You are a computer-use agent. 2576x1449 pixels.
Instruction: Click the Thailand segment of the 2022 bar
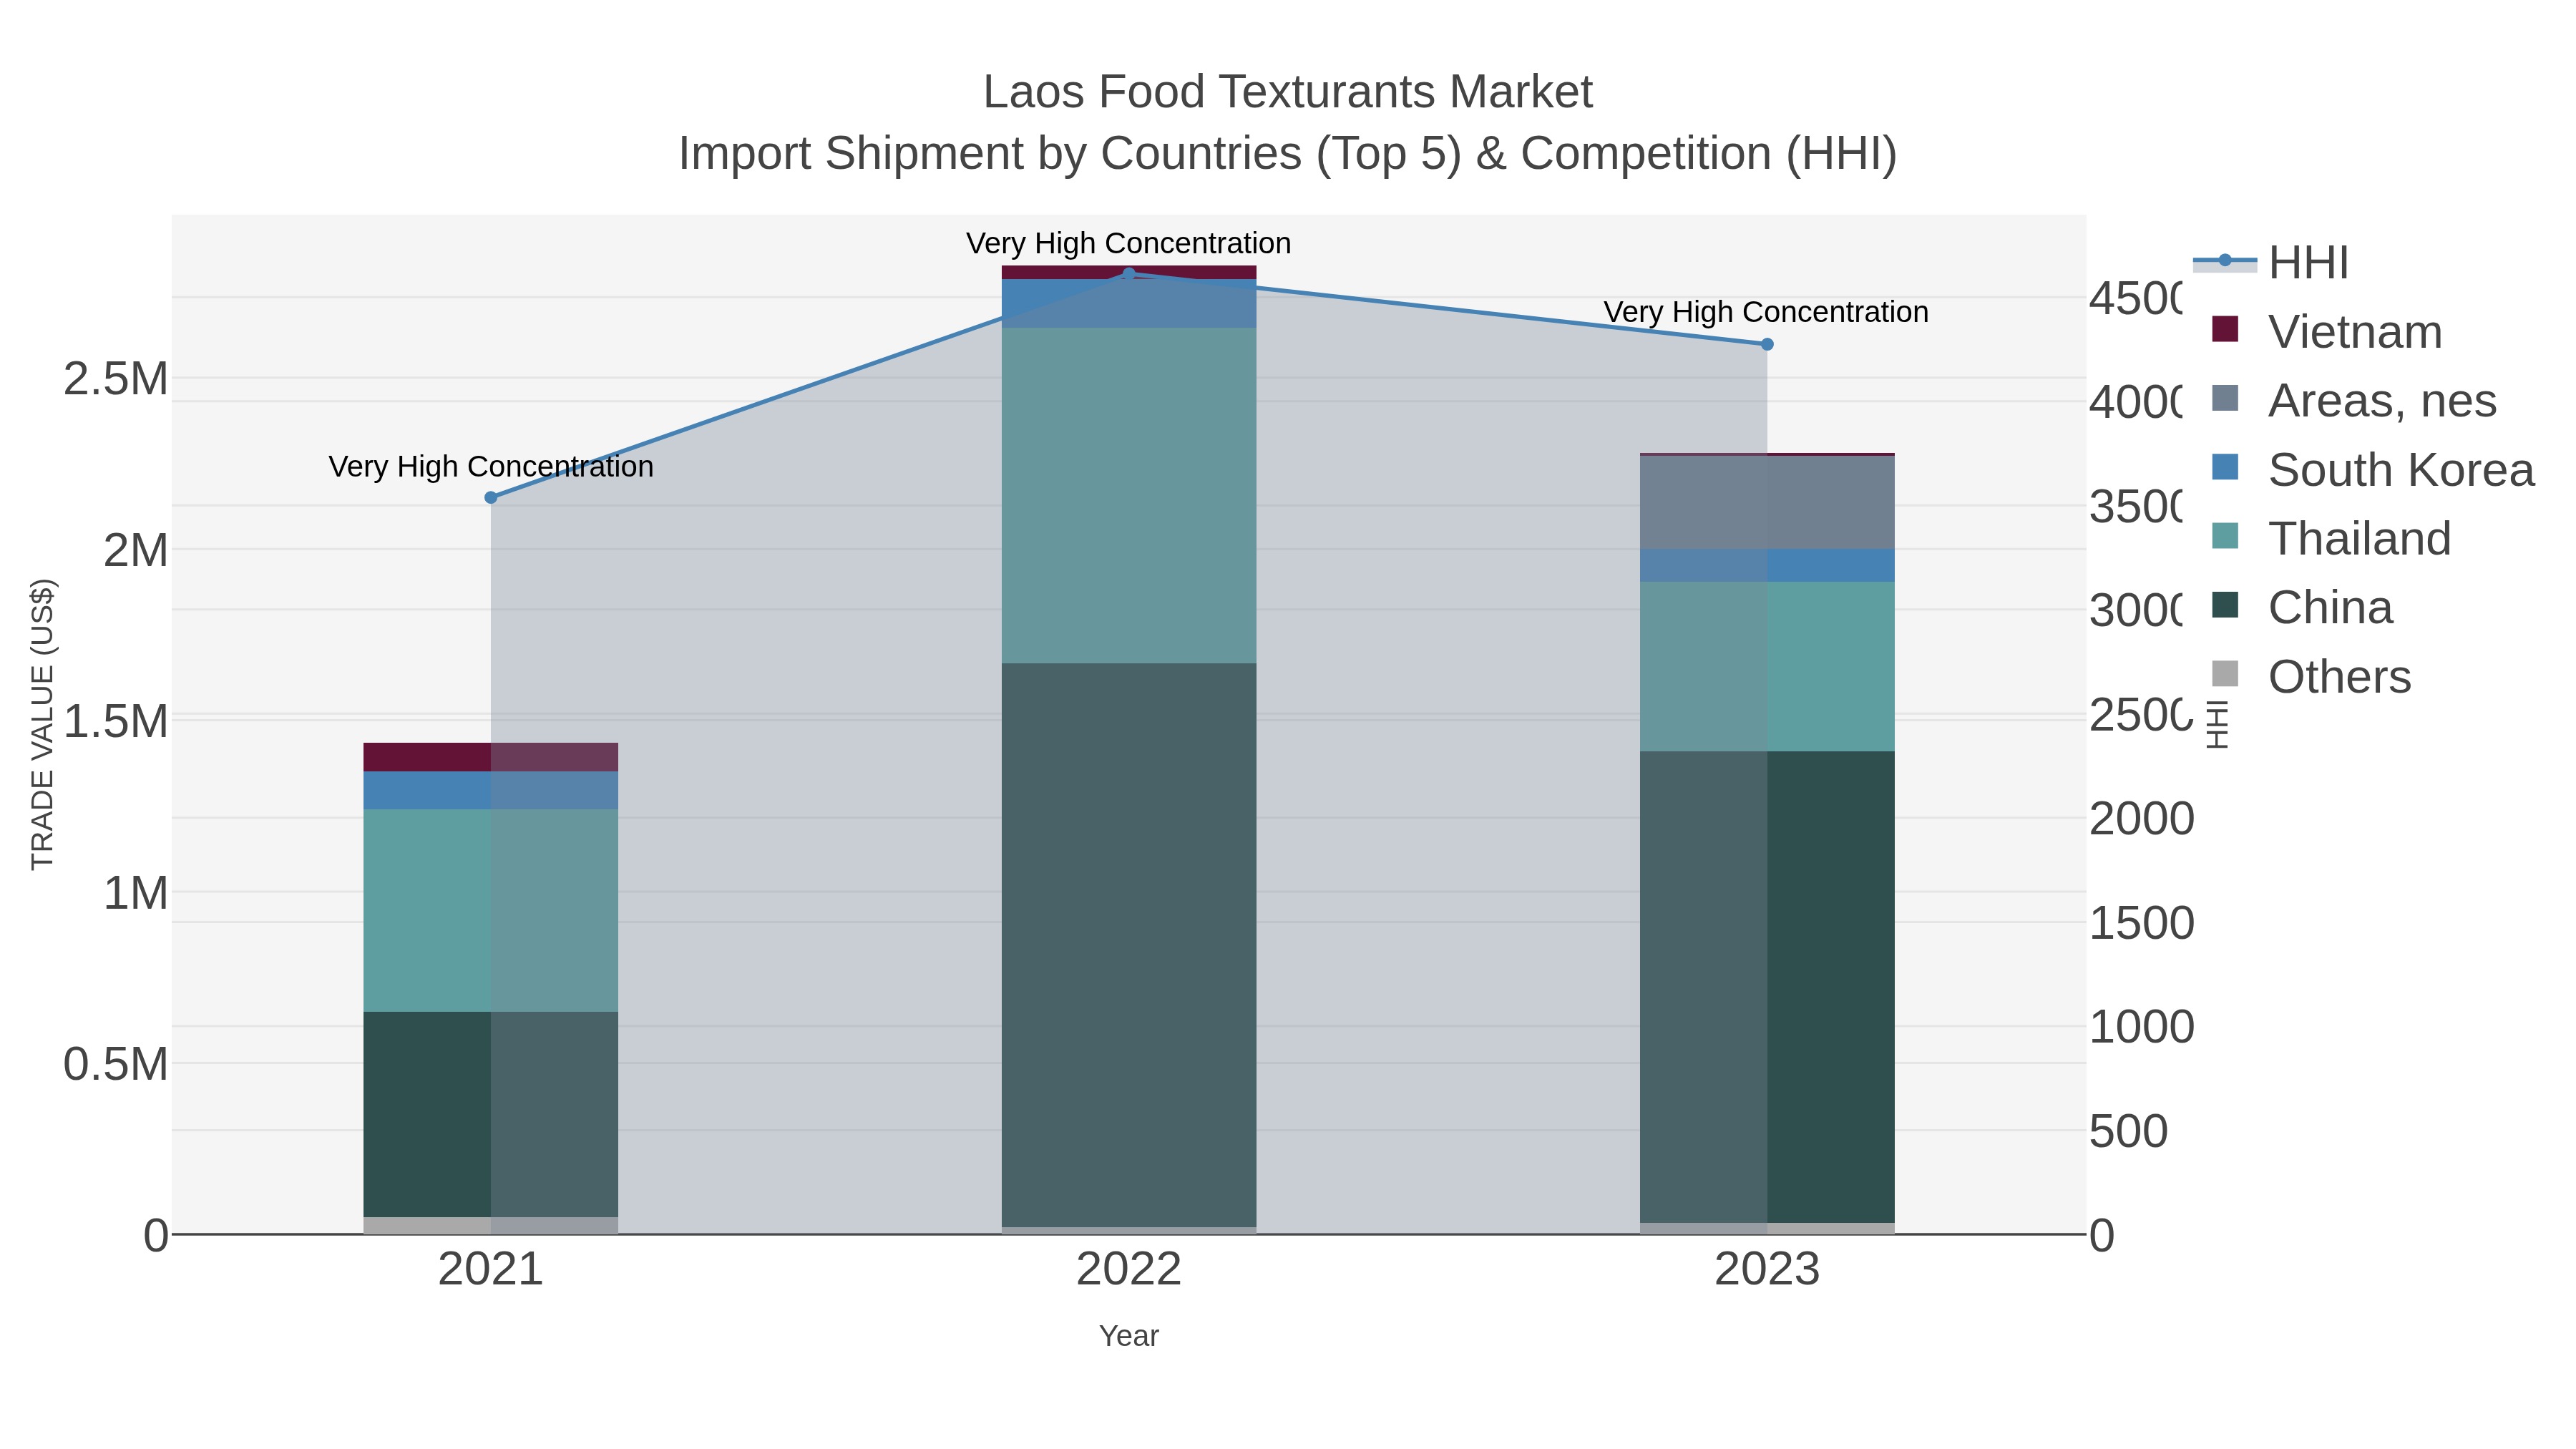point(1129,495)
